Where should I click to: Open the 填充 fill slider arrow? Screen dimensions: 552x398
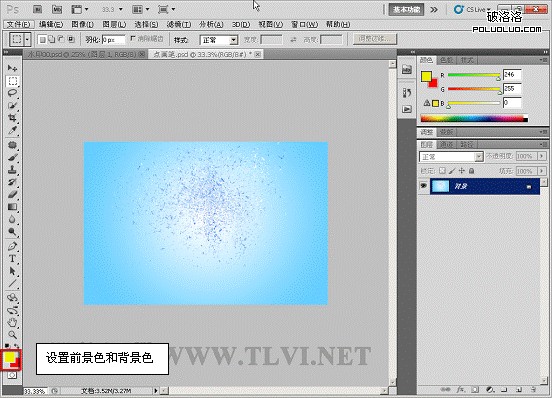(x=542, y=171)
